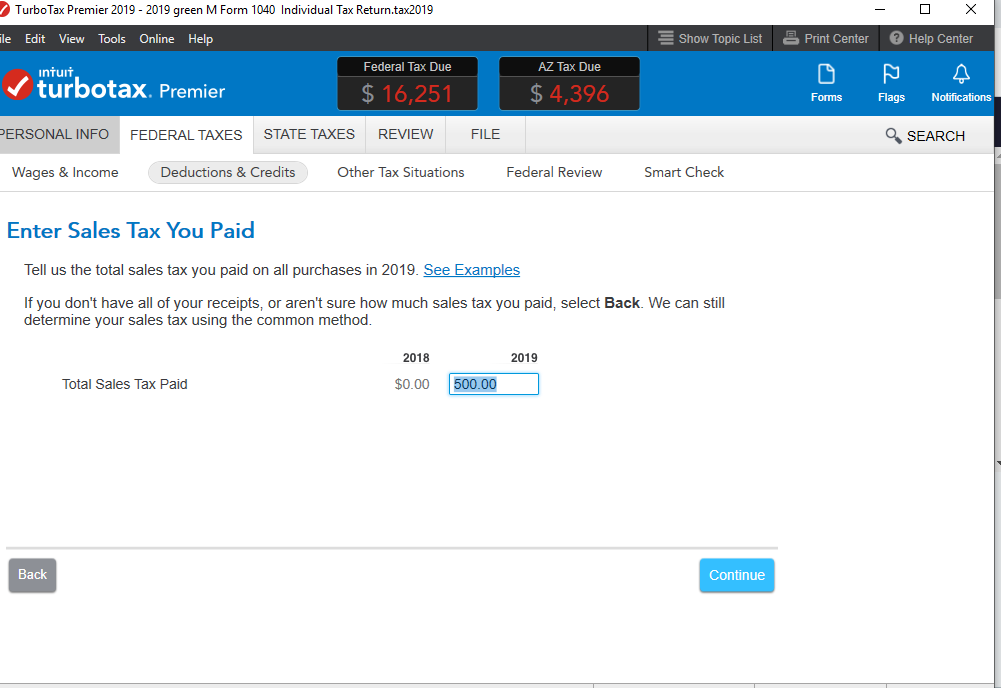Maximize the TurboTax window

tap(924, 10)
